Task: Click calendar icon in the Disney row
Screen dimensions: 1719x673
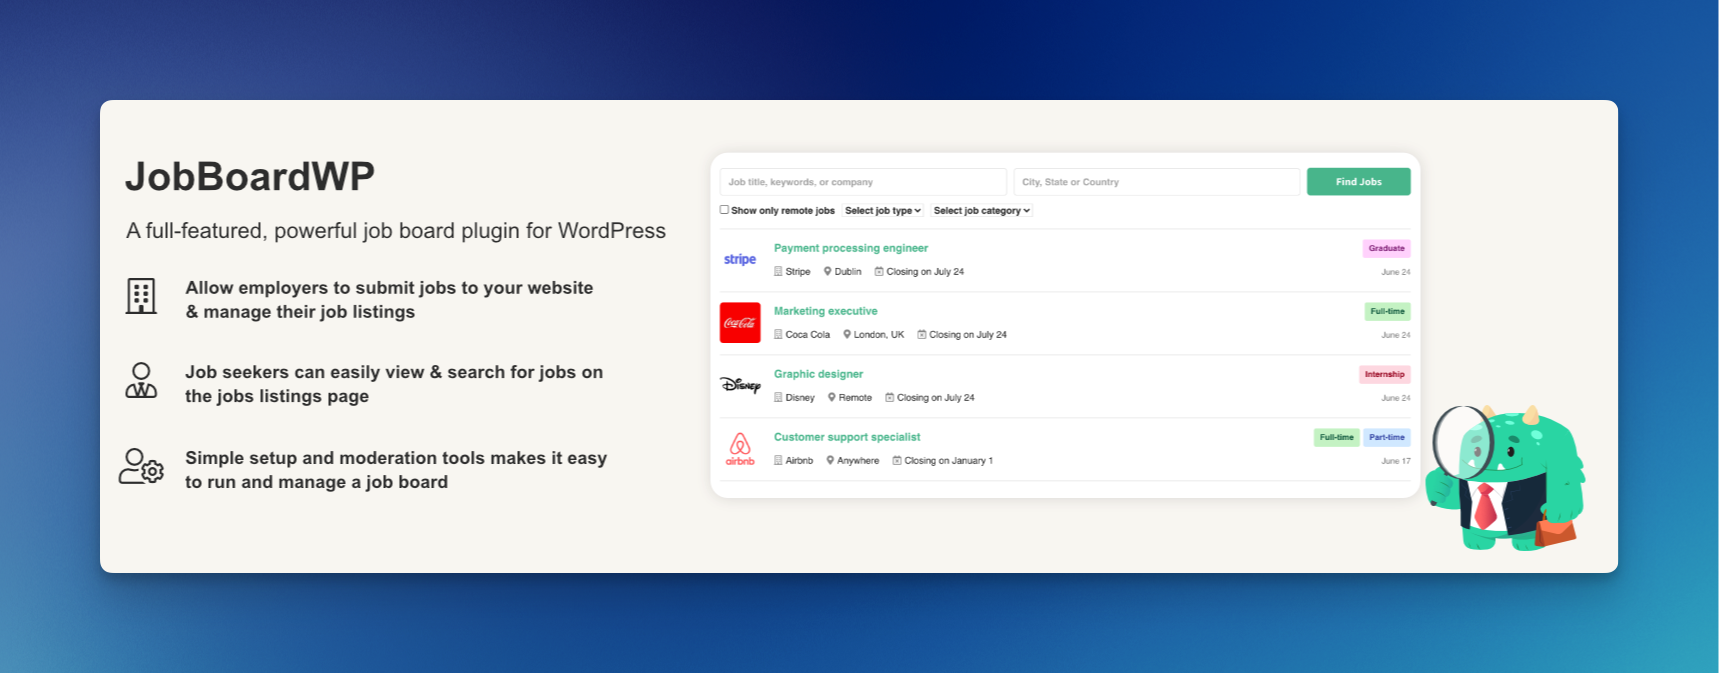Action: (x=889, y=397)
